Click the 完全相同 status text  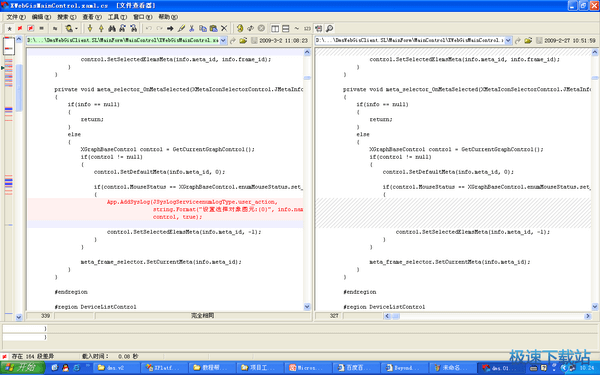[x=203, y=316]
